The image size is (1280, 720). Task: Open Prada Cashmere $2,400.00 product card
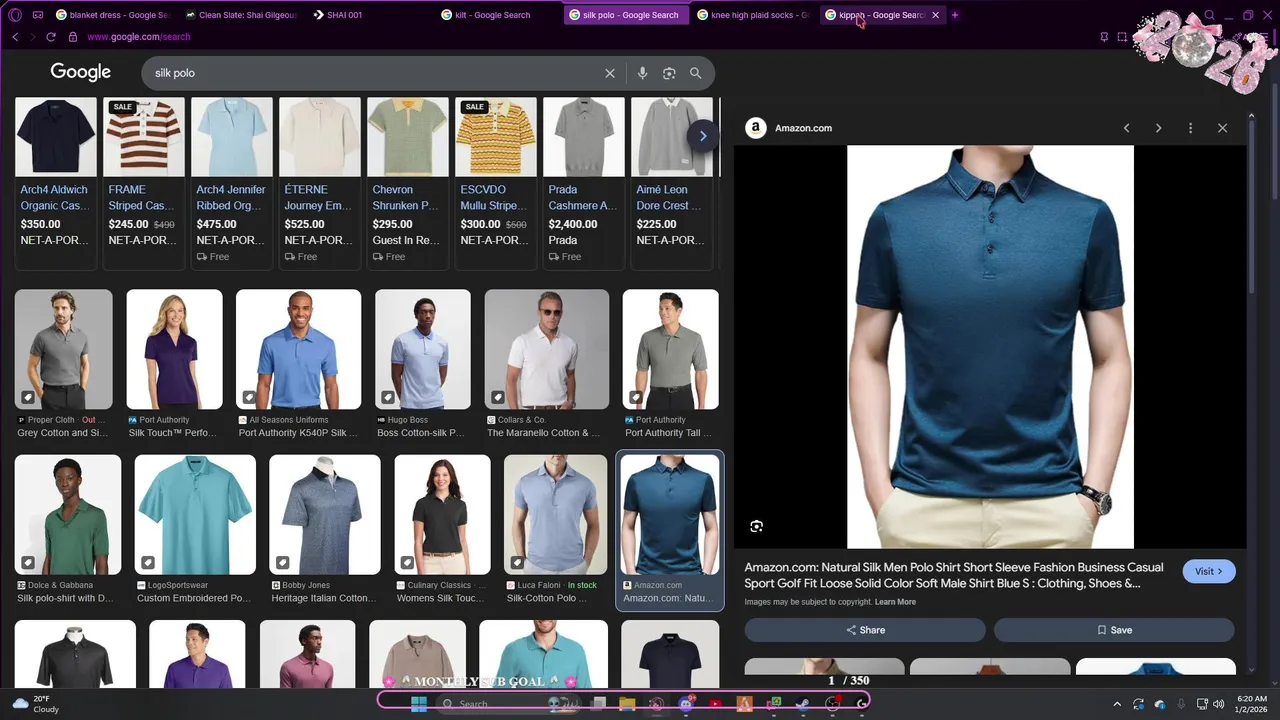584,182
